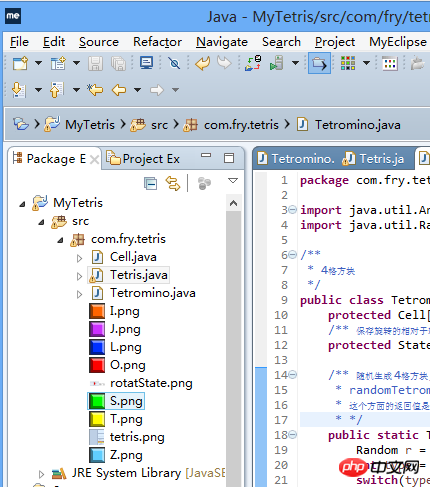Collapse the MyTetris project node
This screenshot has height=487, width=430.
click(x=22, y=204)
